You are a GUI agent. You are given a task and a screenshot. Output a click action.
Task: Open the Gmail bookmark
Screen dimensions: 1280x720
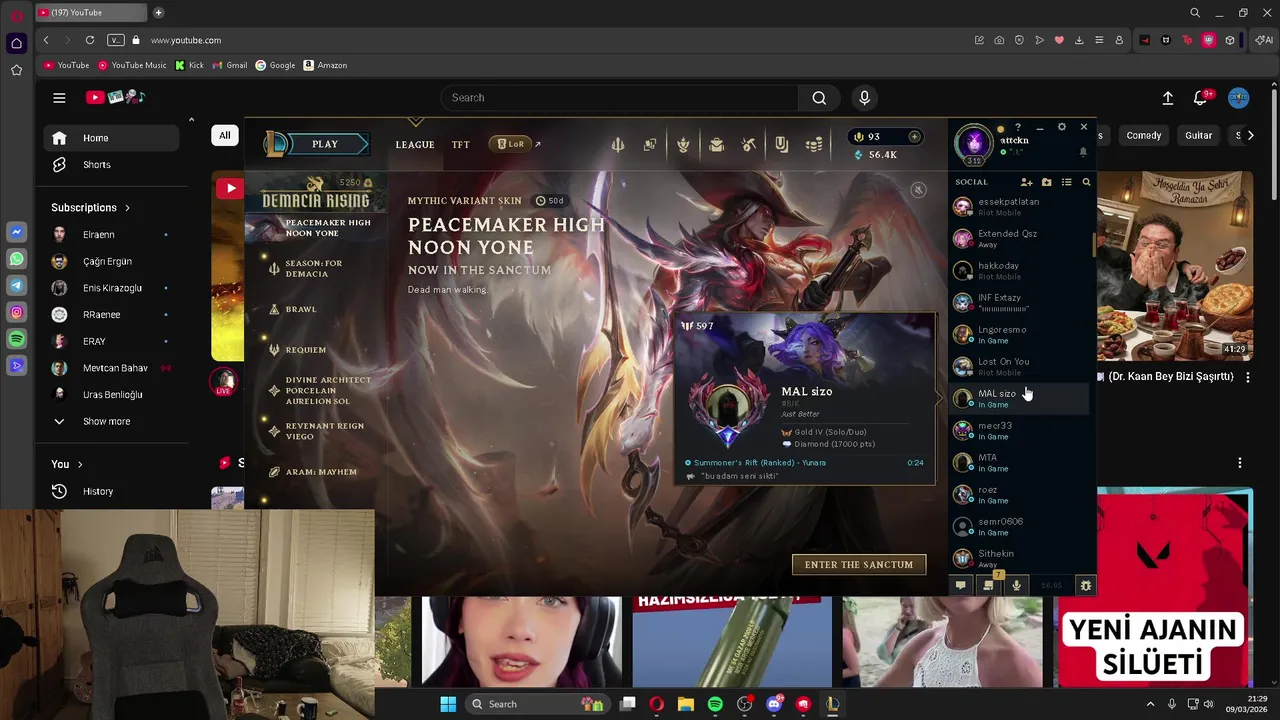[230, 65]
